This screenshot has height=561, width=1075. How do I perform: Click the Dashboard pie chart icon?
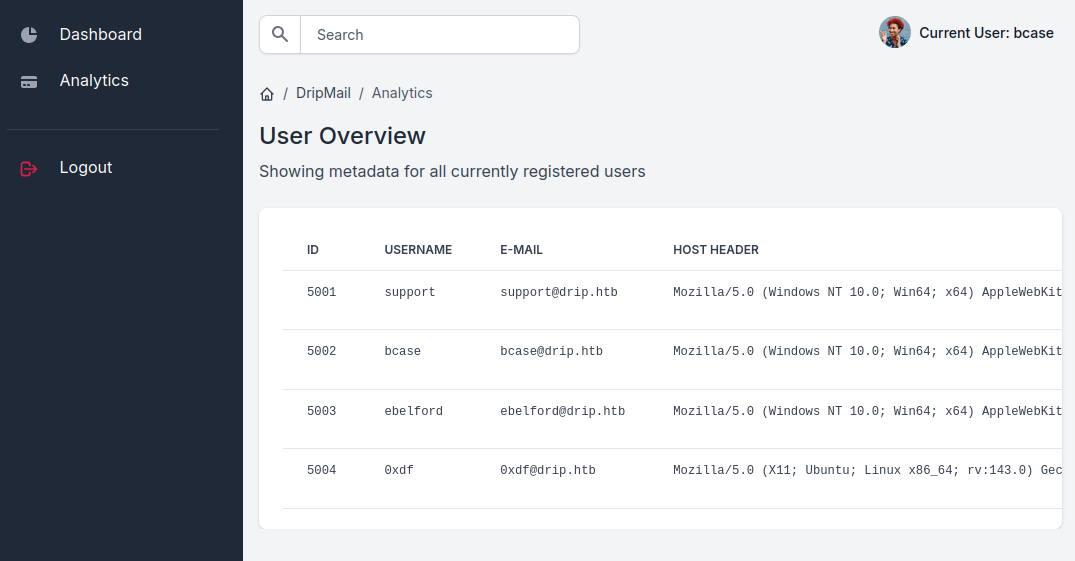[x=29, y=35]
